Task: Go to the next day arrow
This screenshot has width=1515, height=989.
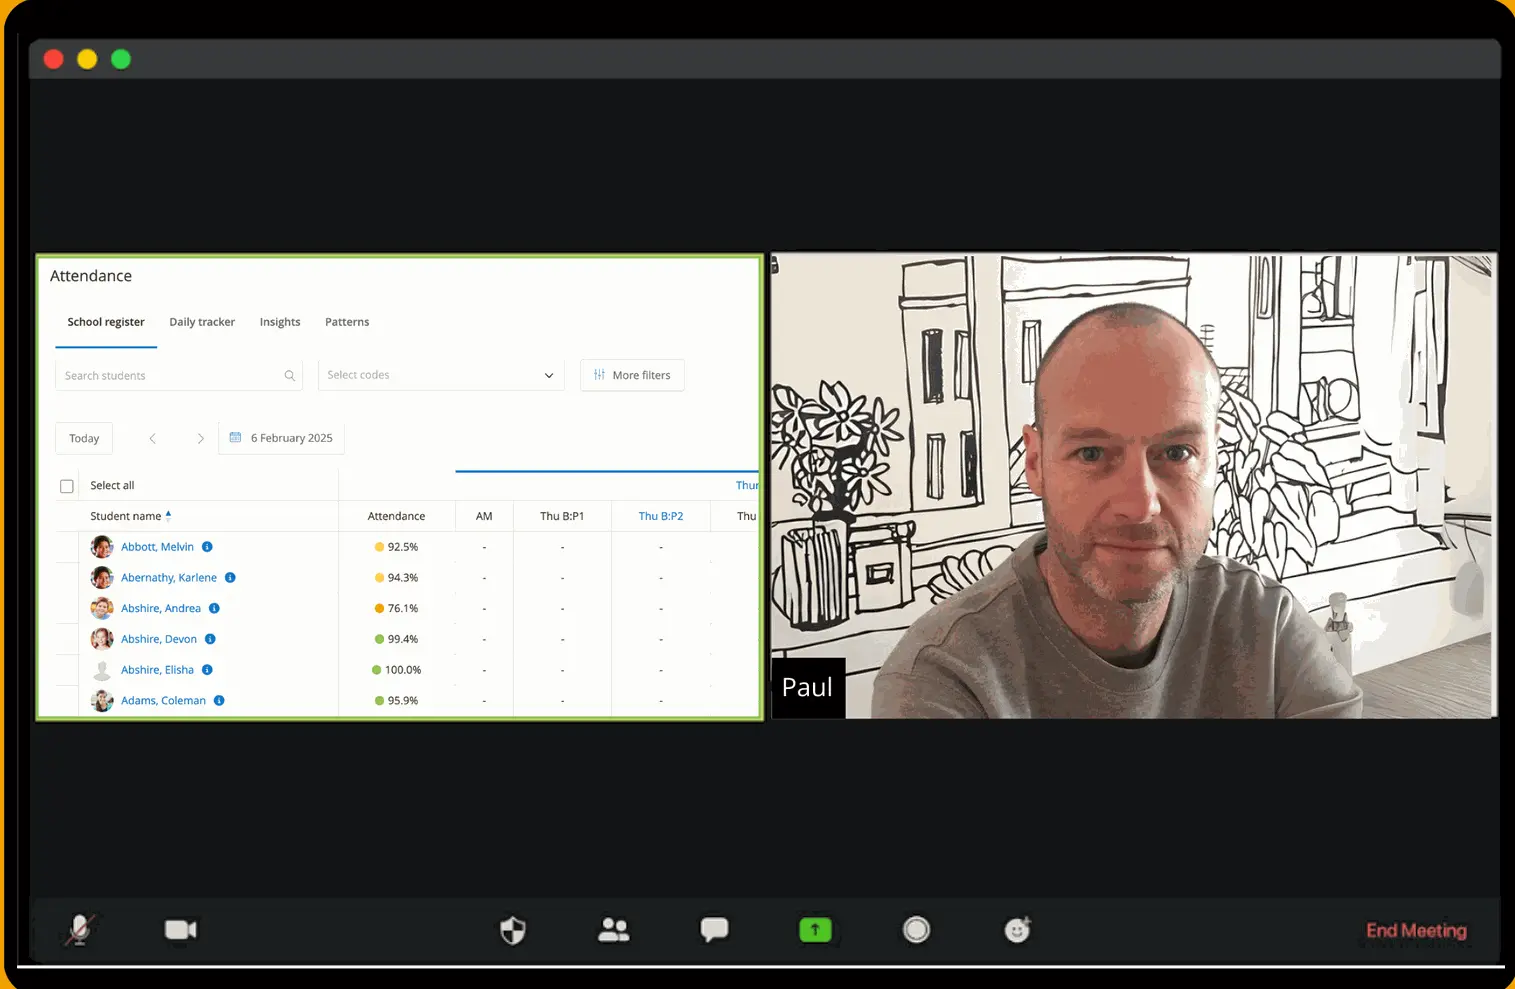Action: tap(200, 438)
